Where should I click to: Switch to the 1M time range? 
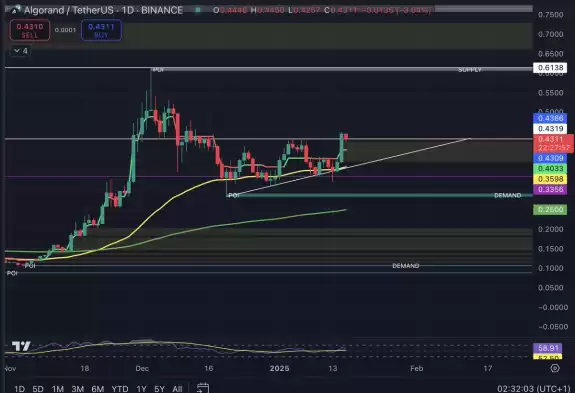(x=58, y=389)
